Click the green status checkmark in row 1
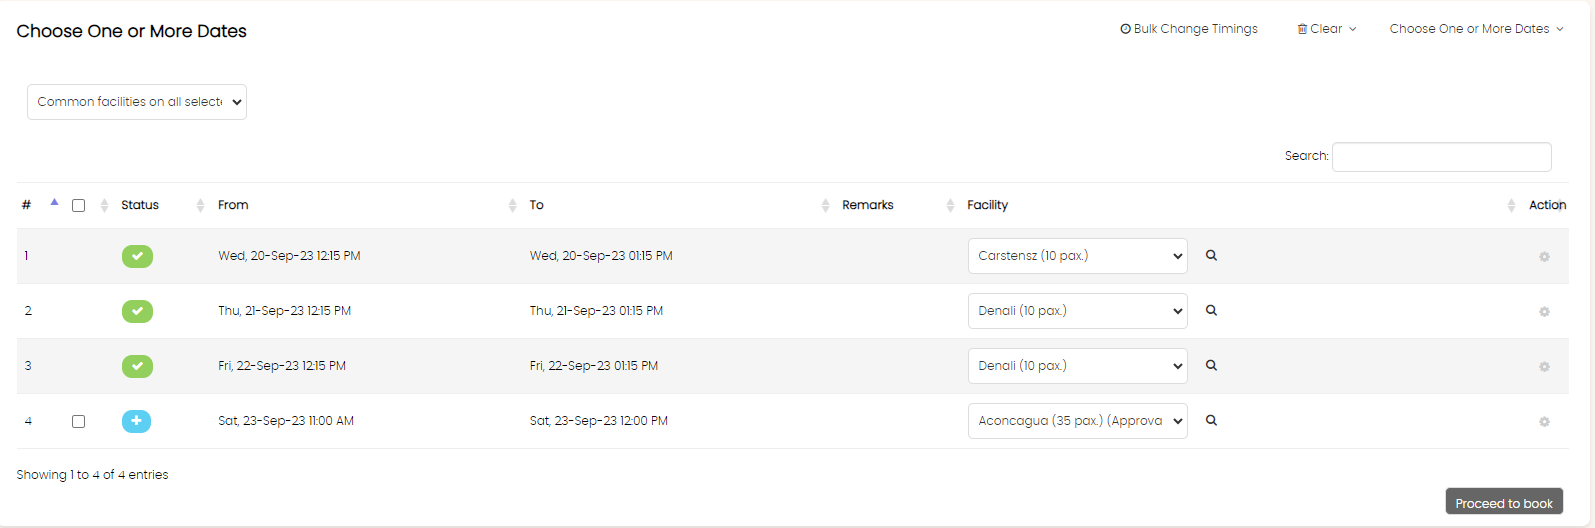 [x=137, y=256]
